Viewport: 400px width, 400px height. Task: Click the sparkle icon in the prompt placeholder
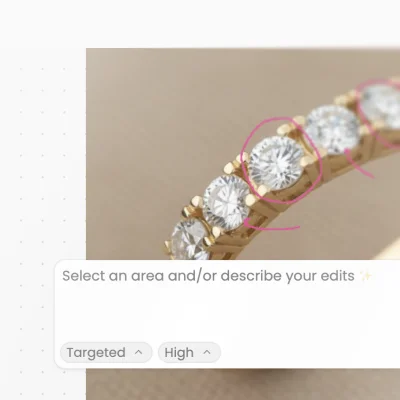click(x=366, y=276)
